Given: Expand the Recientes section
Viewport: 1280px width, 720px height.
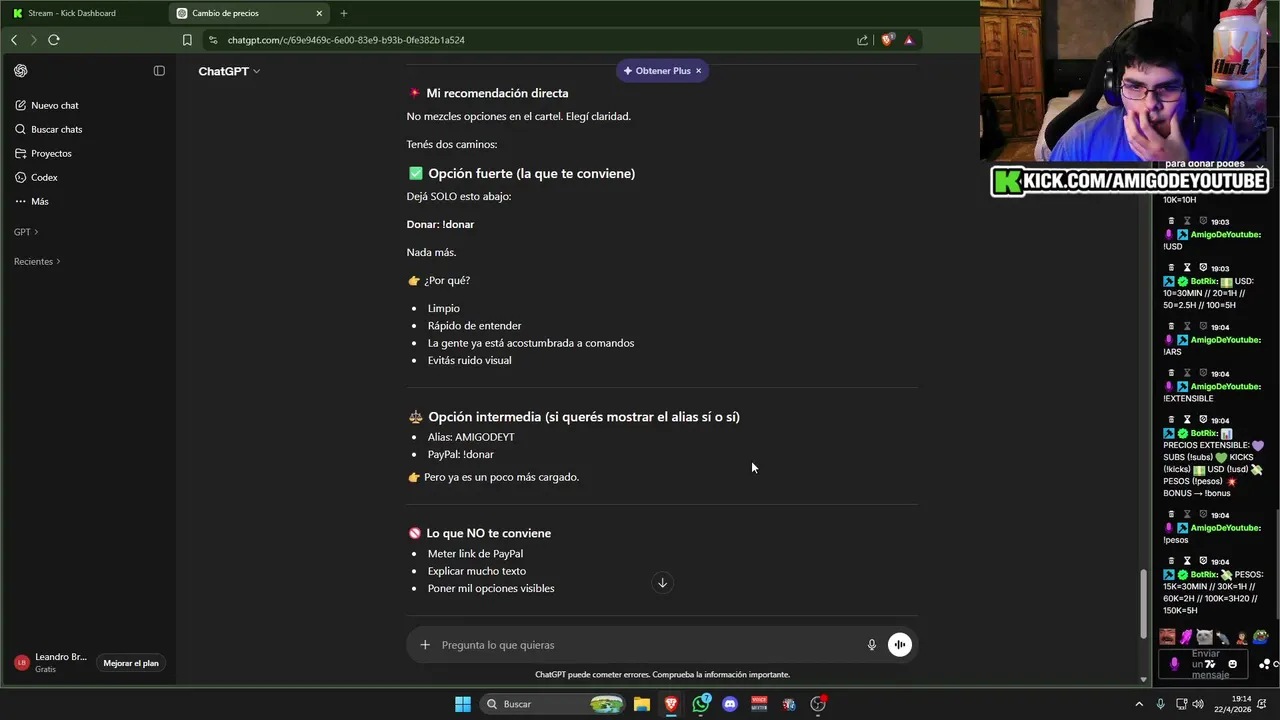Looking at the screenshot, I should tap(37, 261).
